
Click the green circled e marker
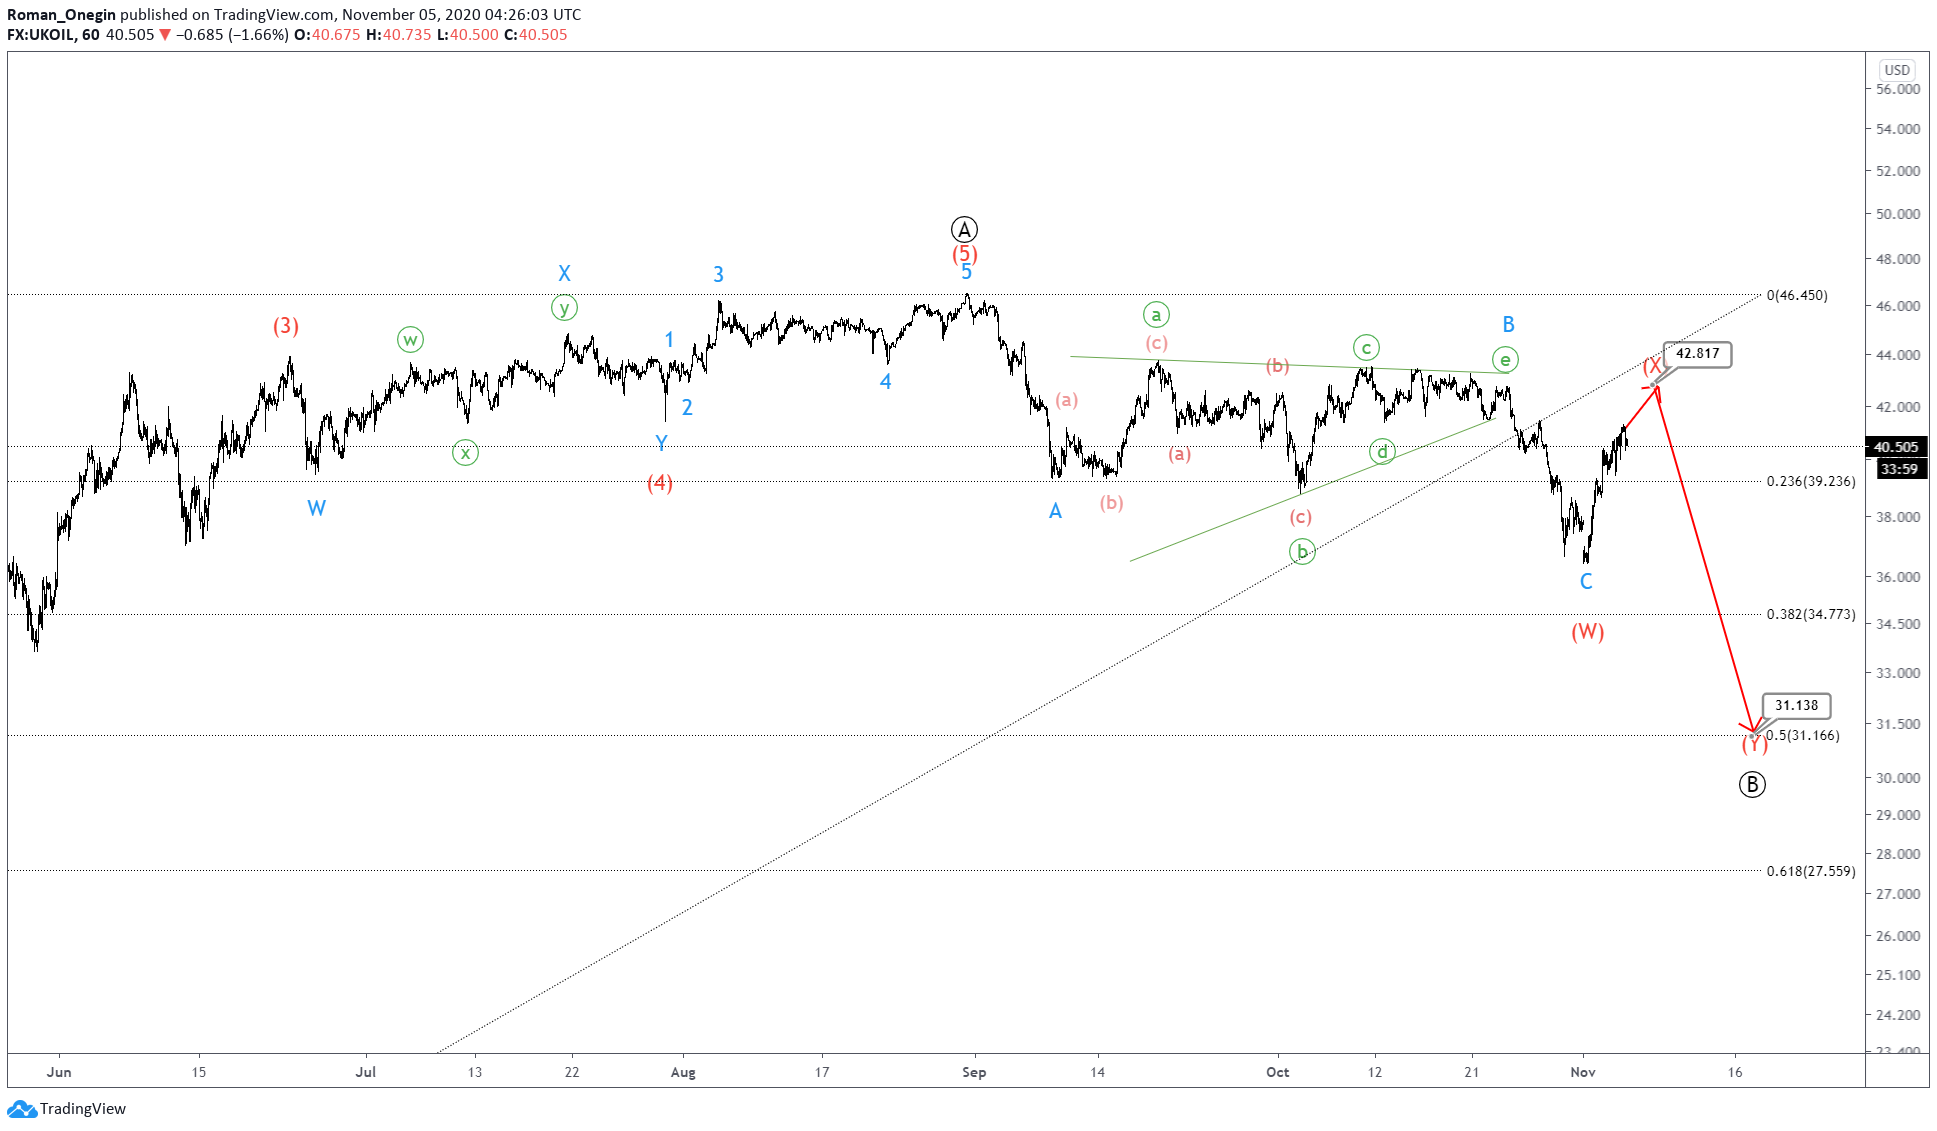[1505, 360]
